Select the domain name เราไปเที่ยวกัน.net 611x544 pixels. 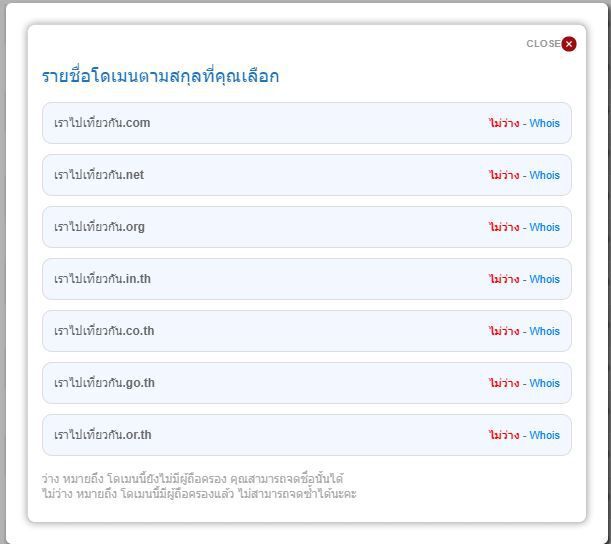point(99,175)
